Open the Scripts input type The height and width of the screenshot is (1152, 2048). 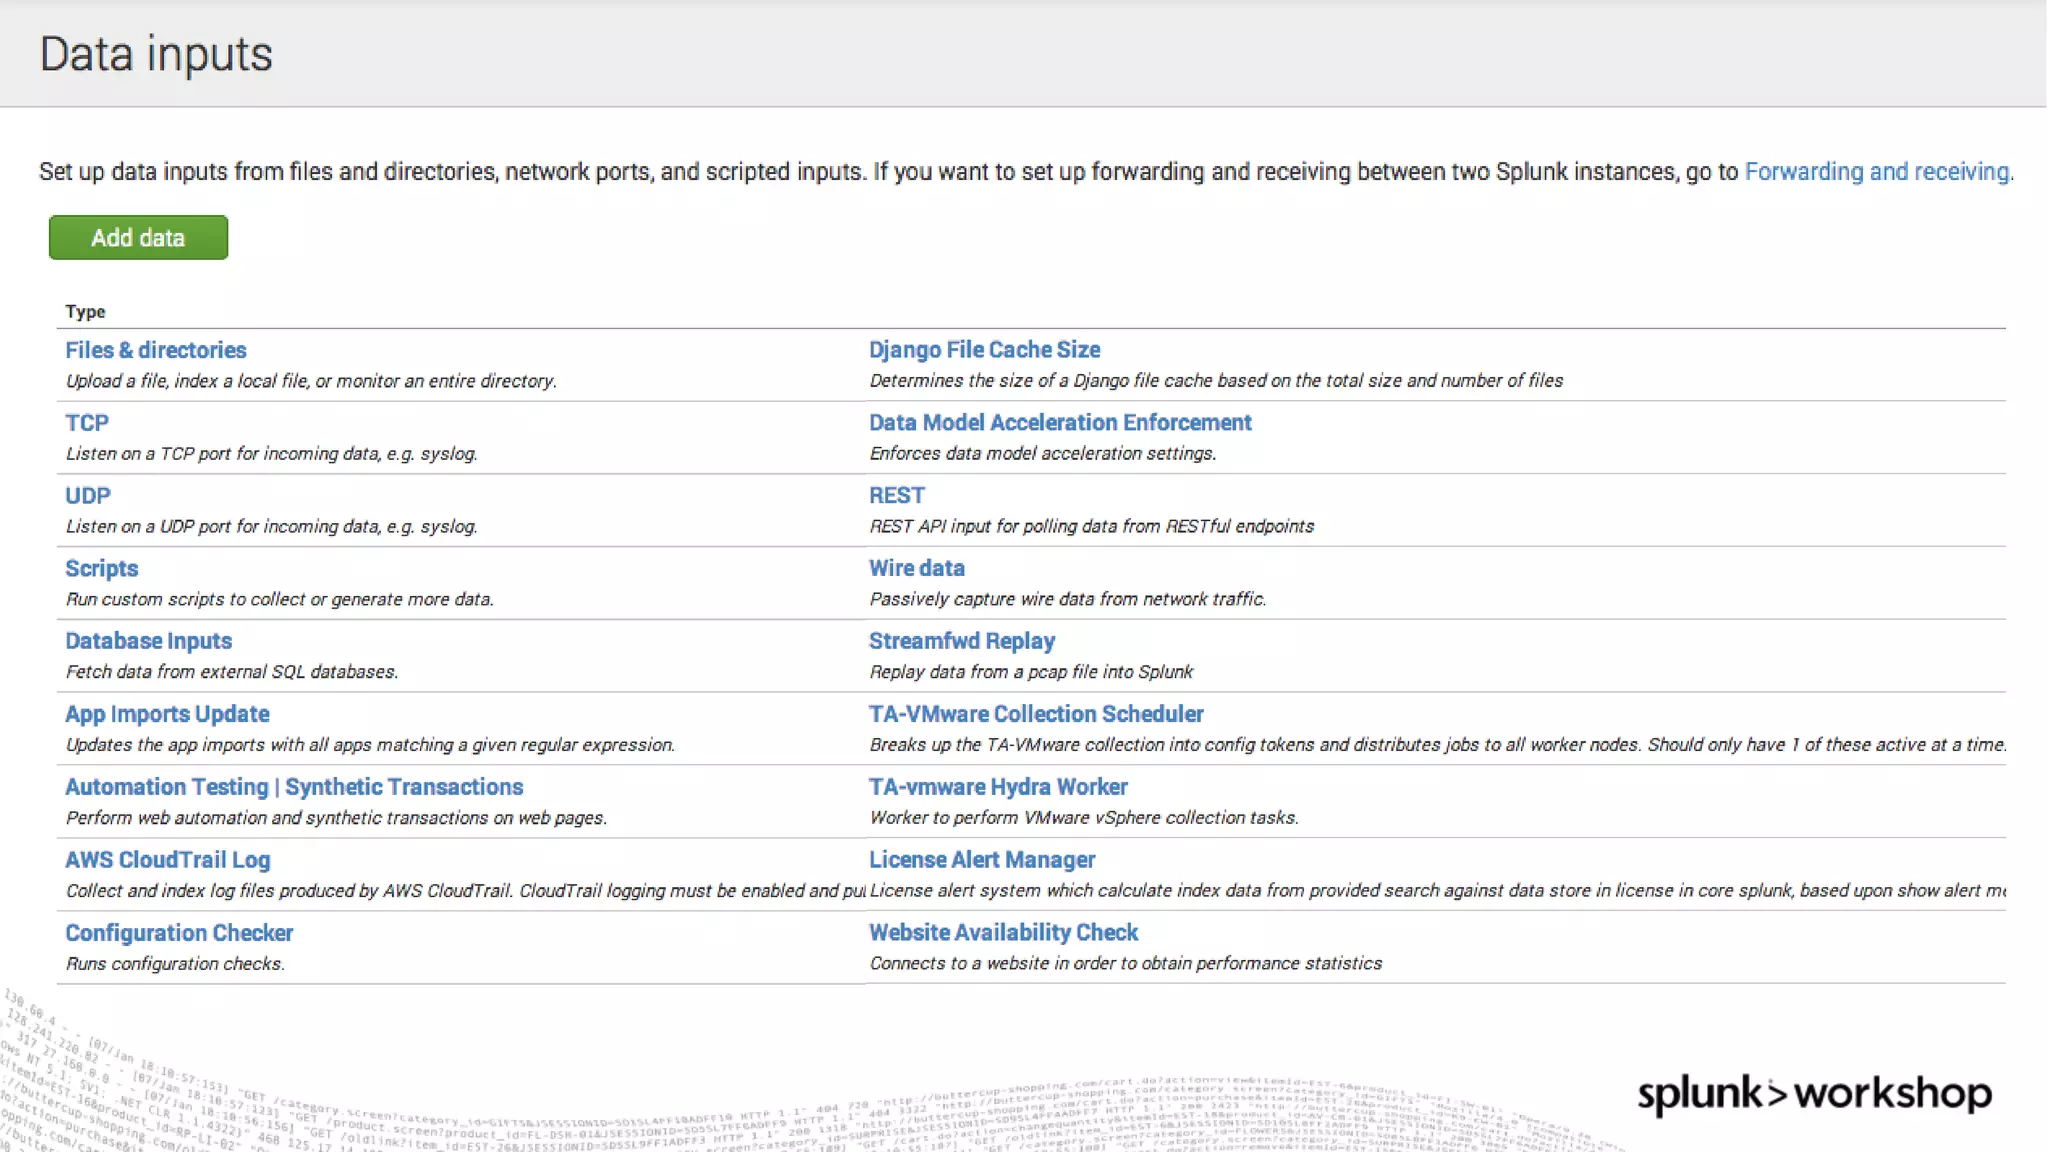101,569
